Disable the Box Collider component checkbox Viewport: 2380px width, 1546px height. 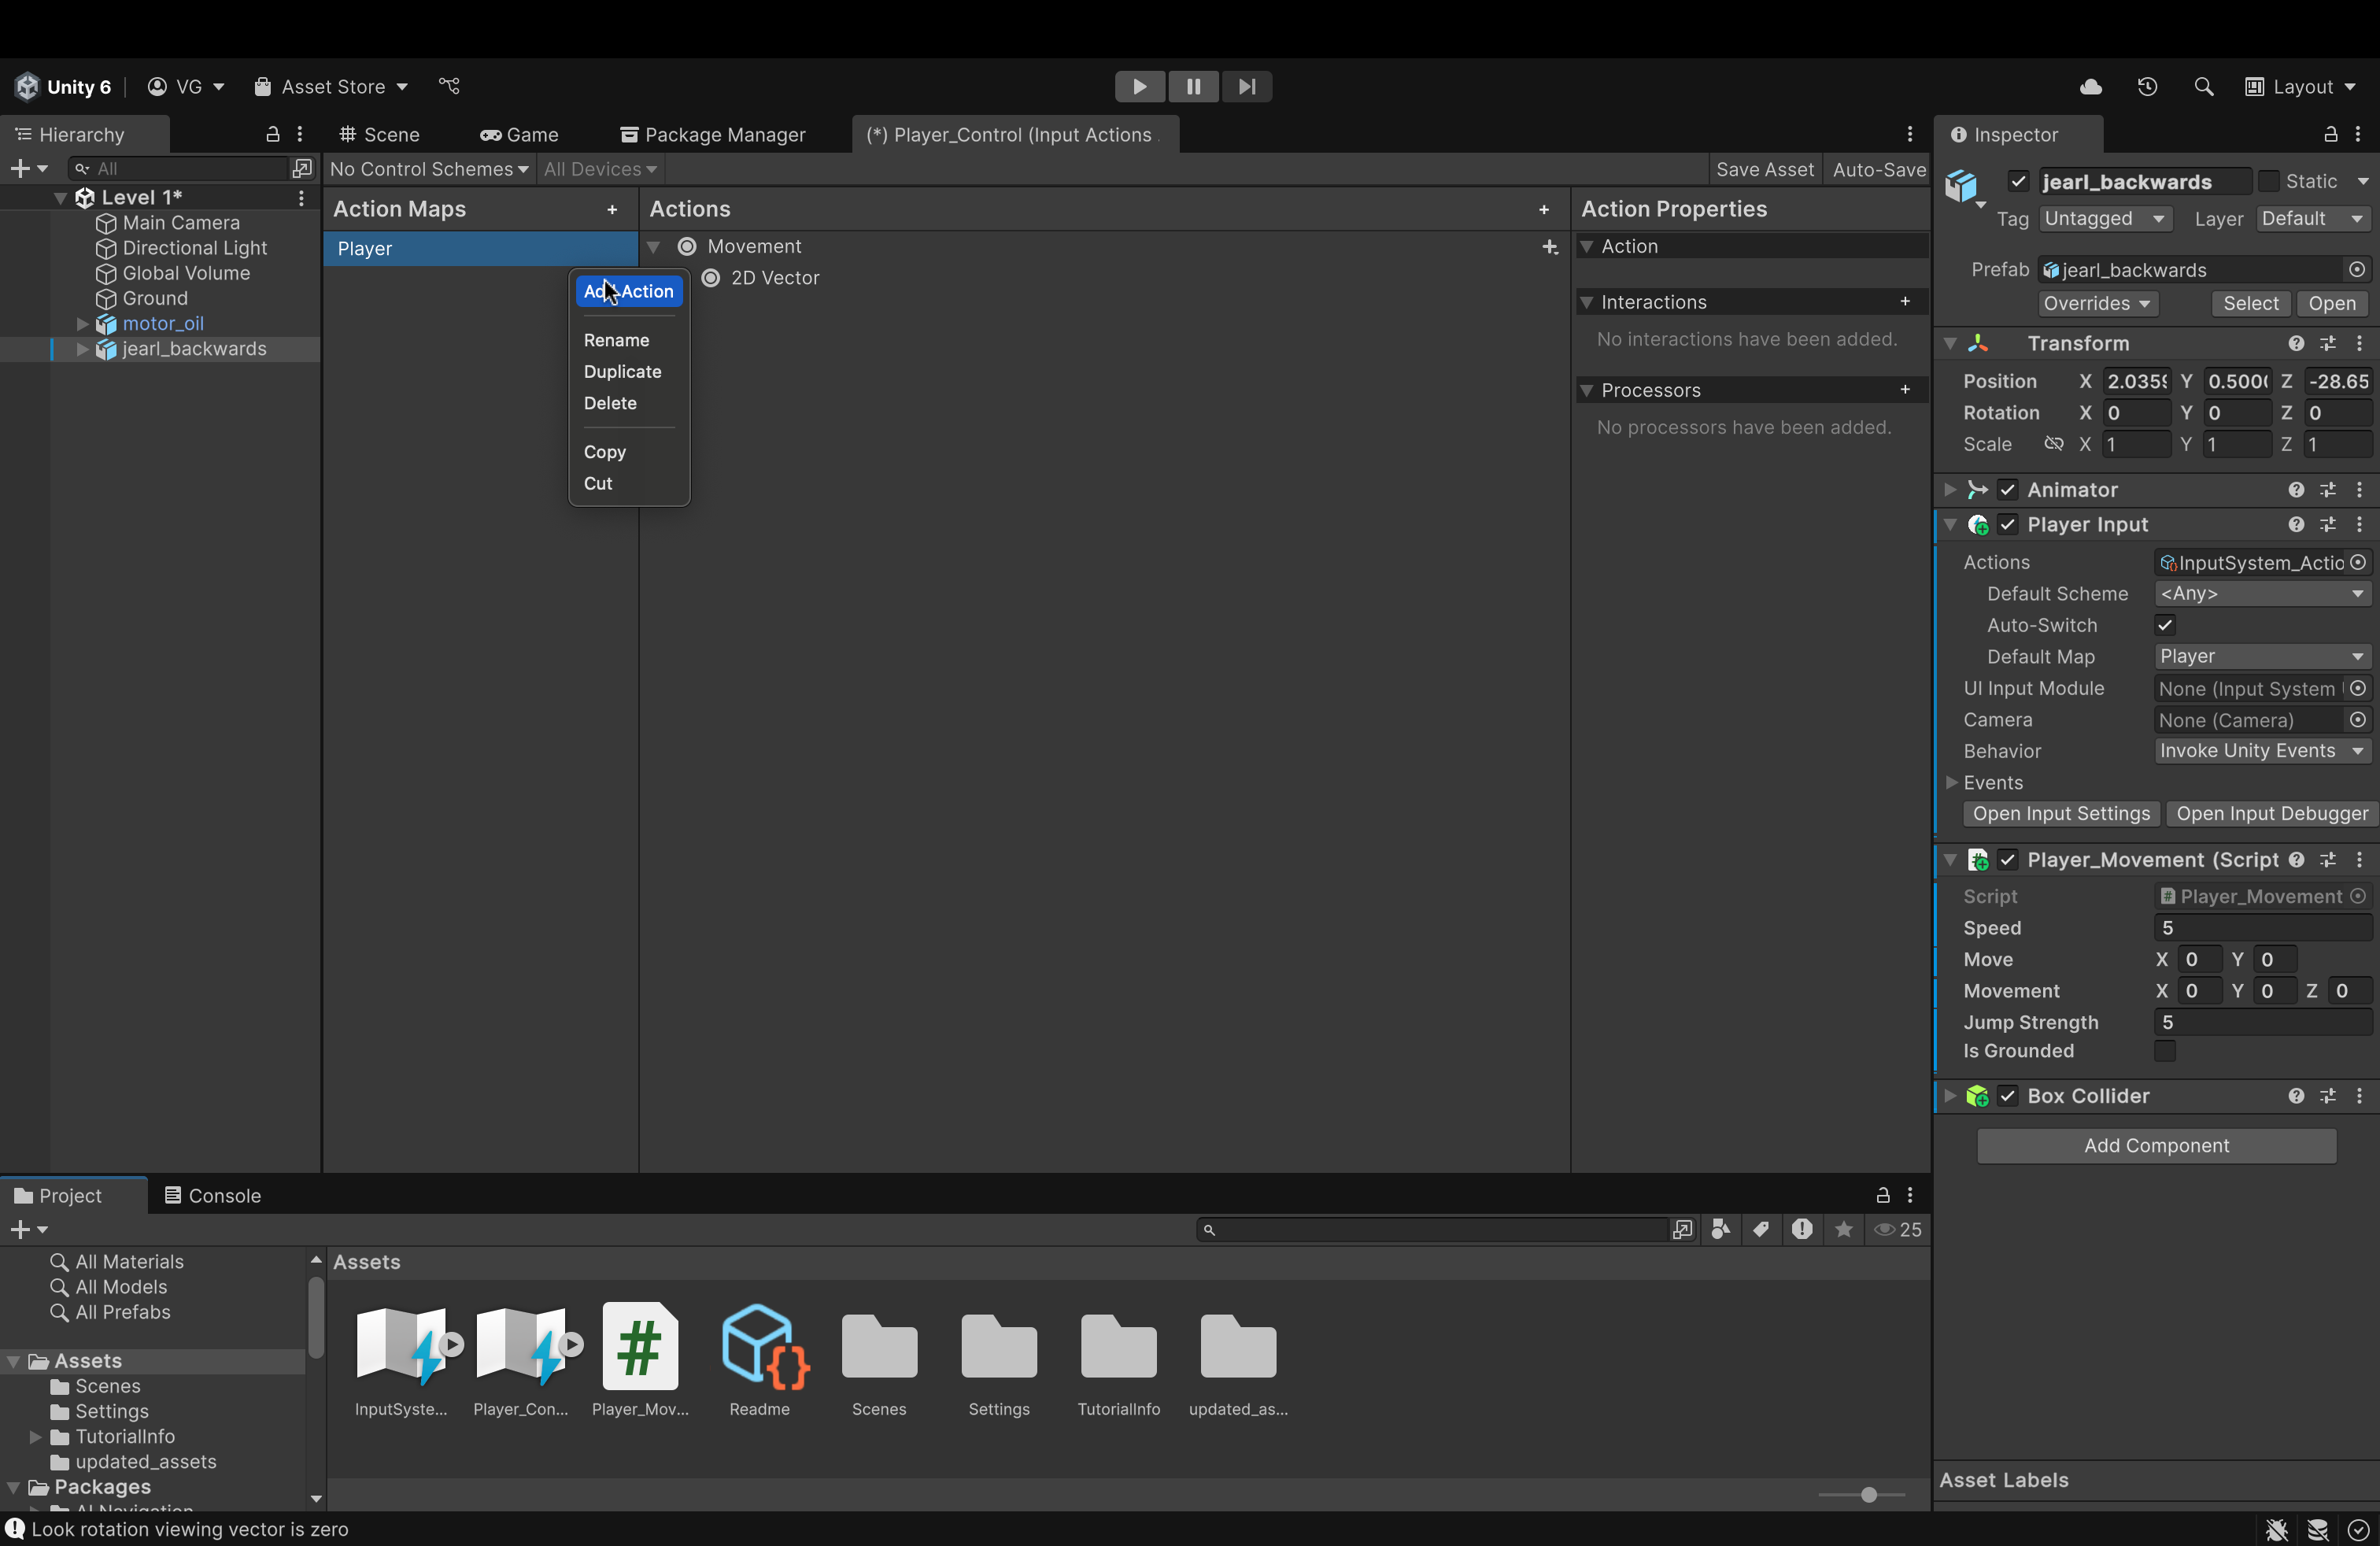(2008, 1096)
